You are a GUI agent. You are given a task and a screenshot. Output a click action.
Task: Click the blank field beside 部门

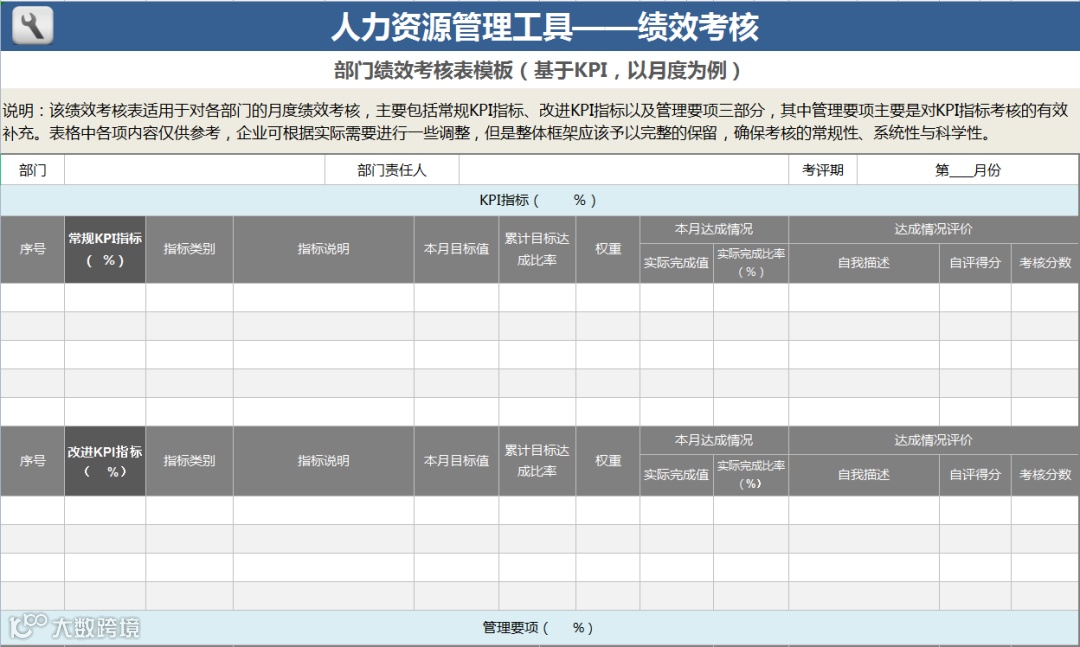point(195,170)
